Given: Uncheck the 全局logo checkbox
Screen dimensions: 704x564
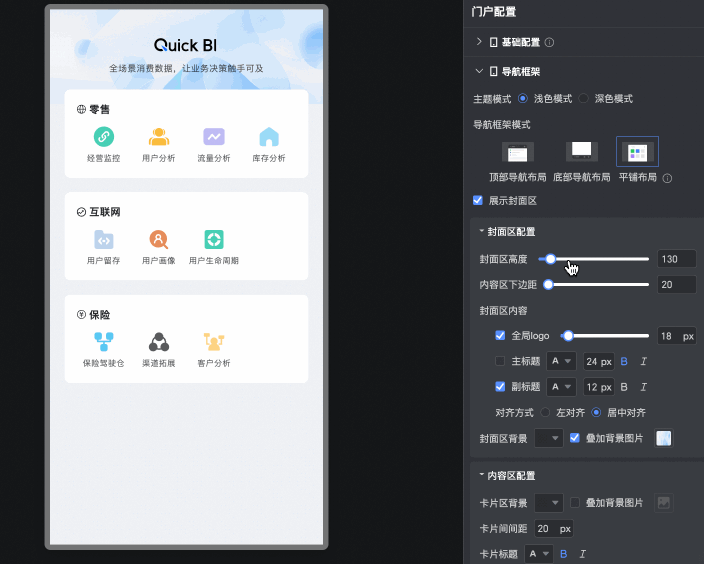Looking at the screenshot, I should [500, 335].
